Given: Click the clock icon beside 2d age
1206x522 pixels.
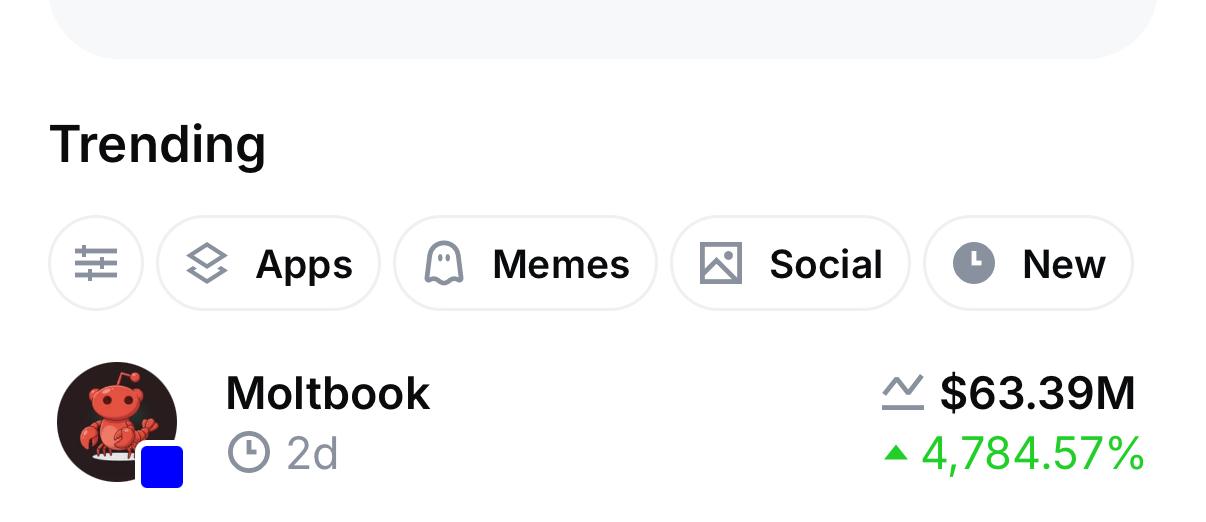Looking at the screenshot, I should 249,453.
